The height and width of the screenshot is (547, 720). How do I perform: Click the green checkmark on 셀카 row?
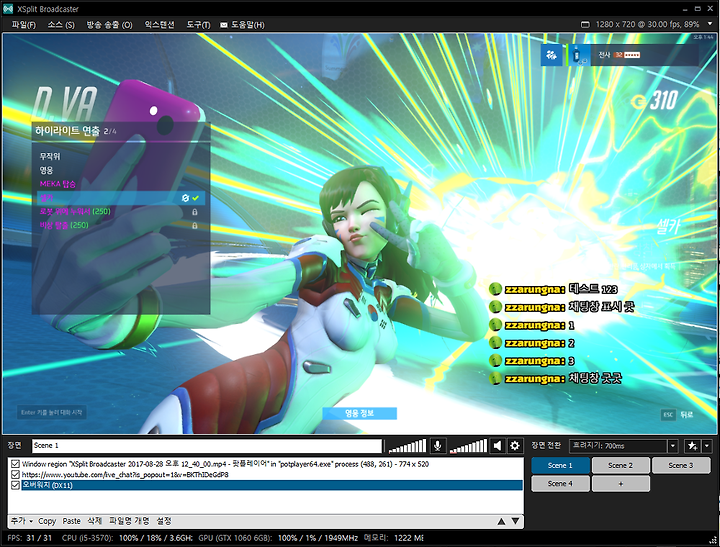196,198
